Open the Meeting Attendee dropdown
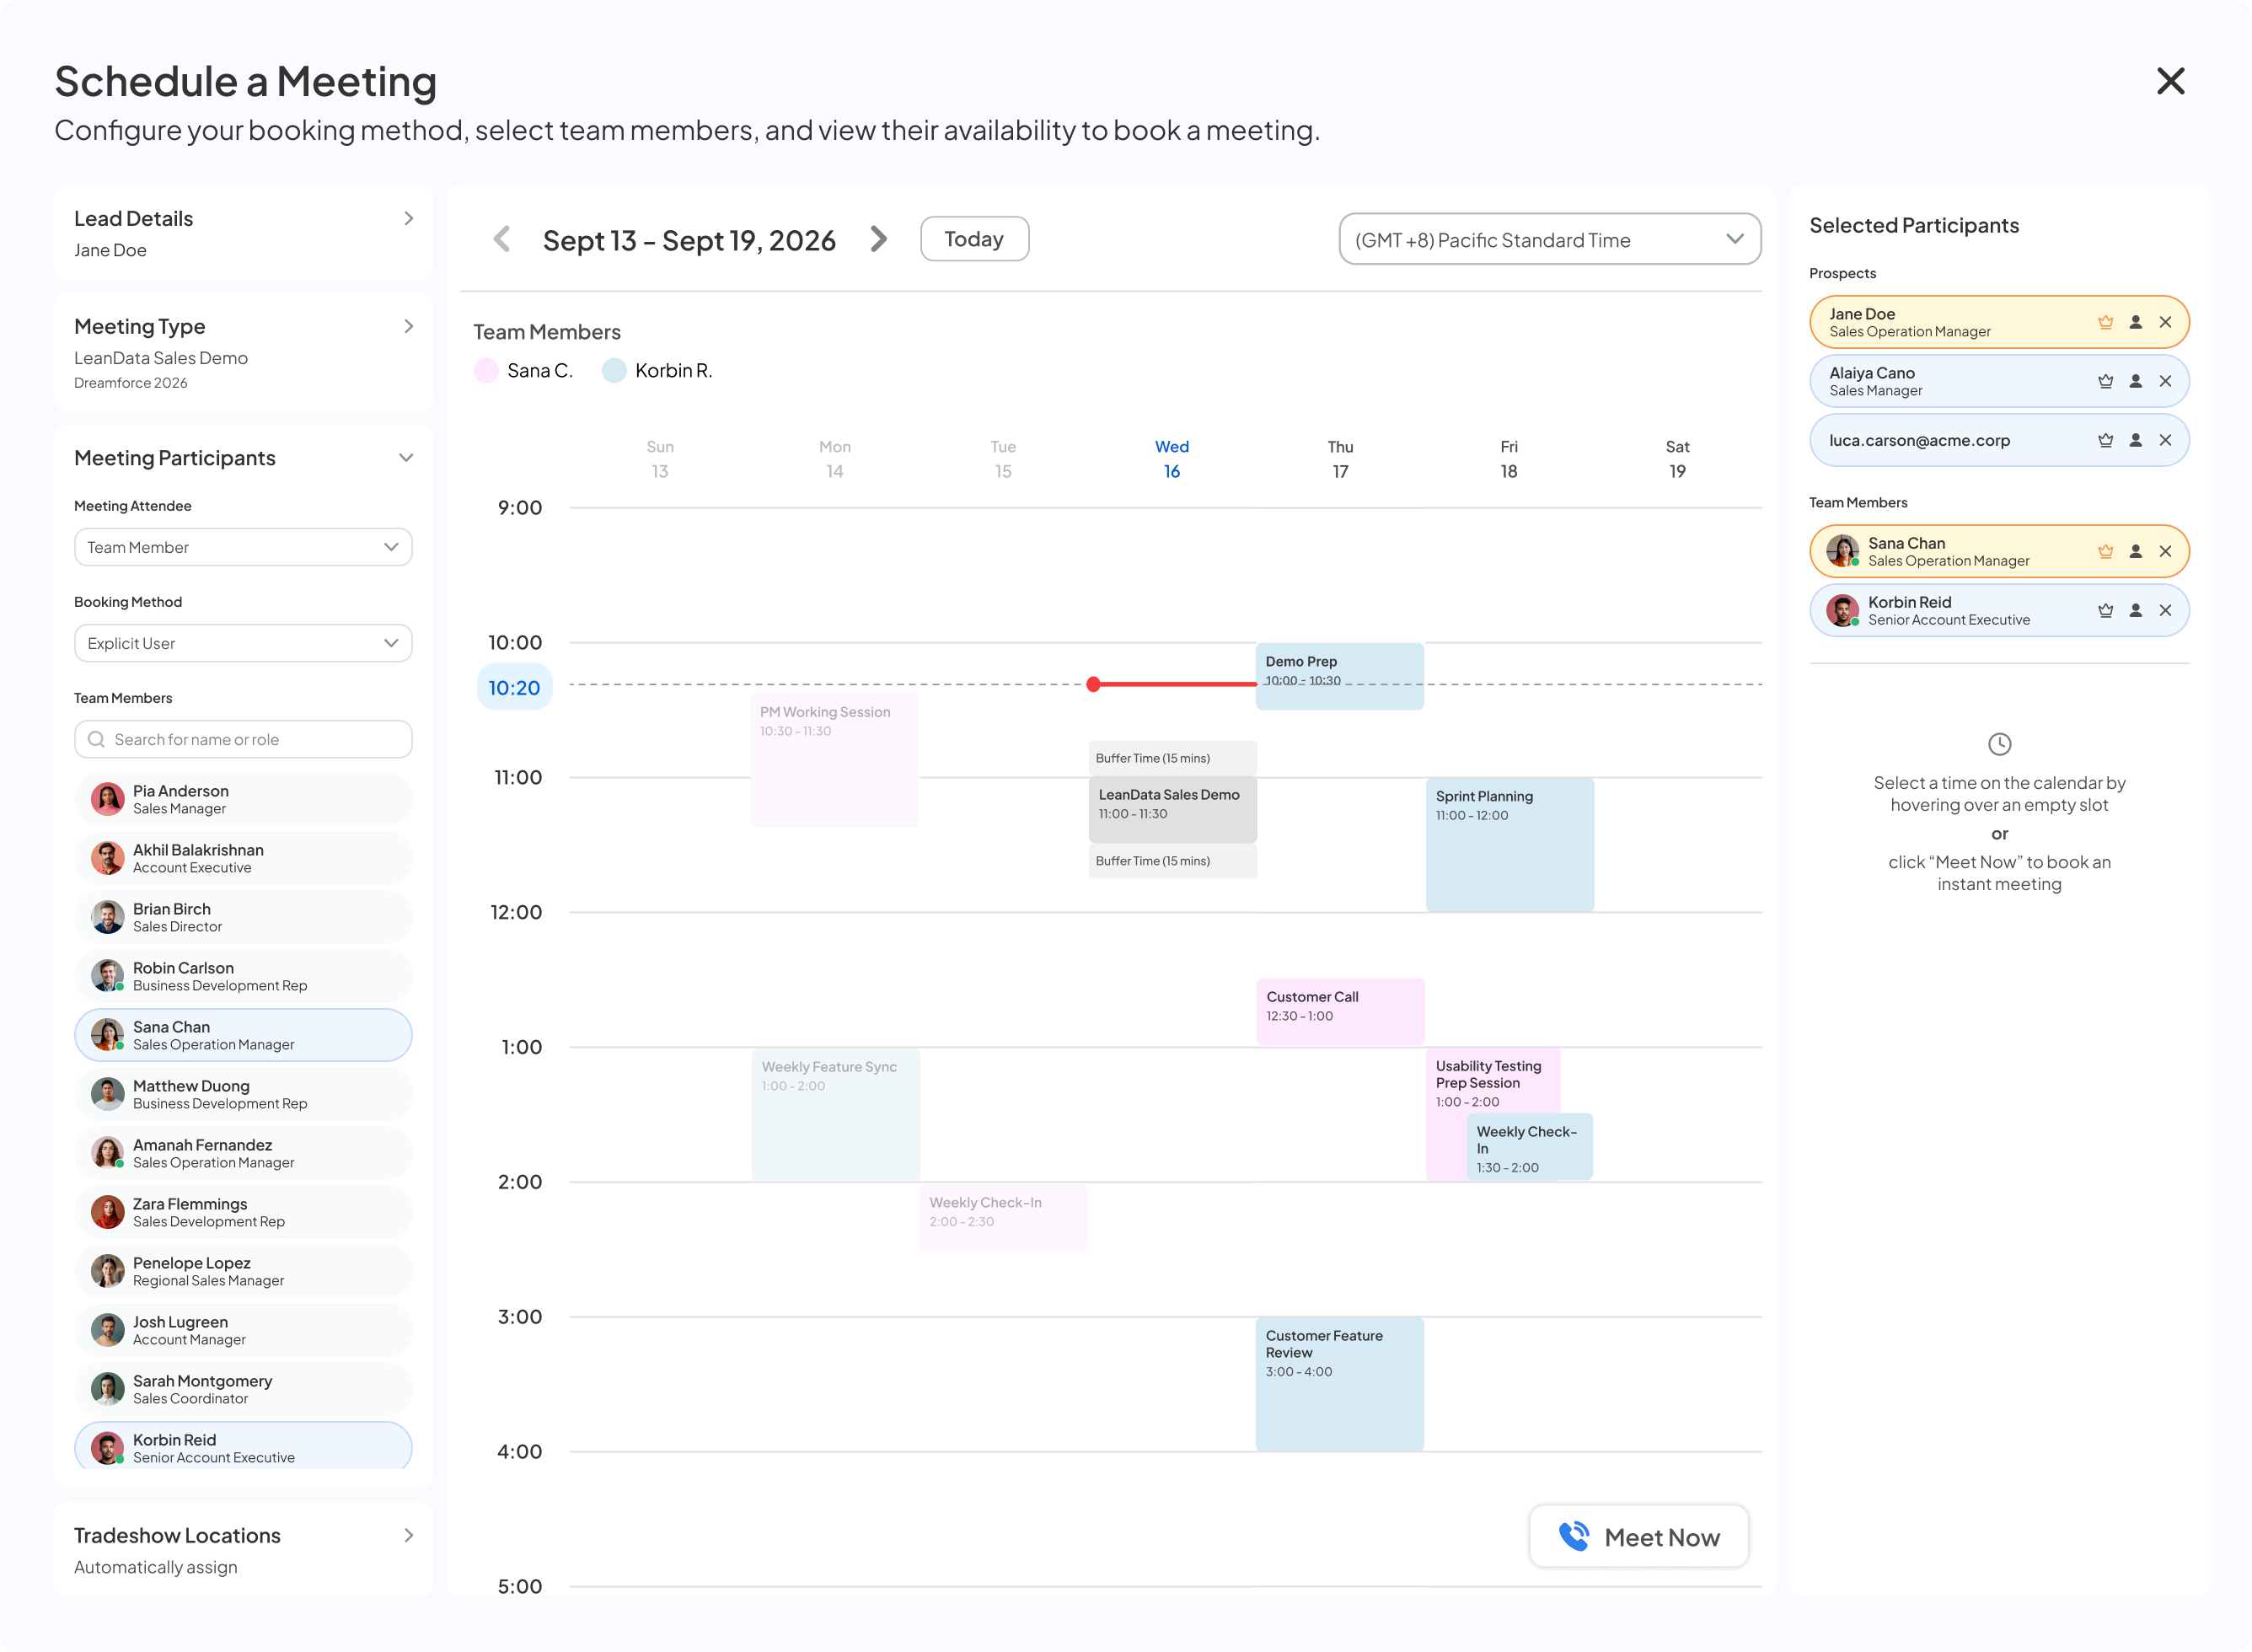 coord(243,547)
